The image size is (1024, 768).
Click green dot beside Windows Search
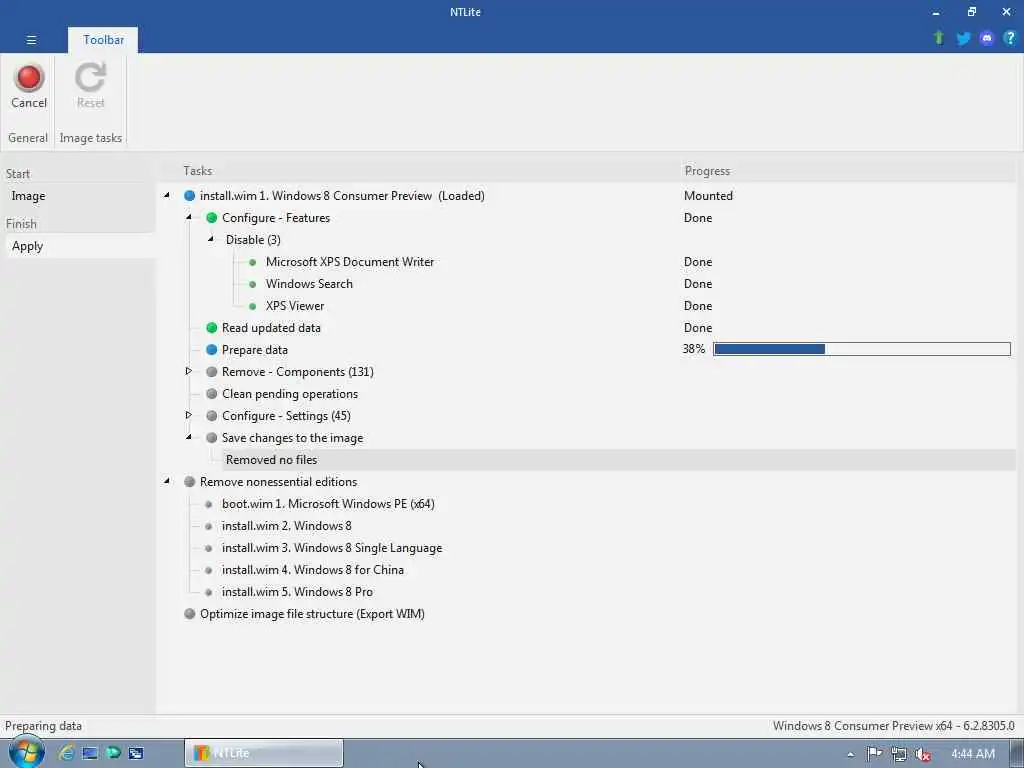253,284
